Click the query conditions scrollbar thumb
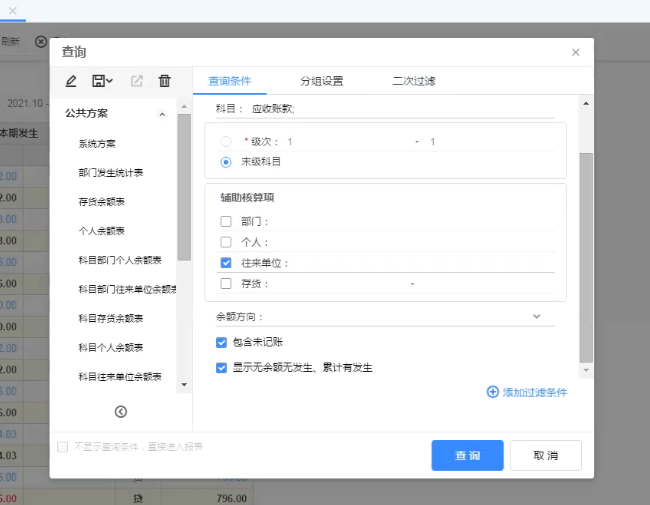The height and width of the screenshot is (505, 650). pyautogui.click(x=586, y=258)
